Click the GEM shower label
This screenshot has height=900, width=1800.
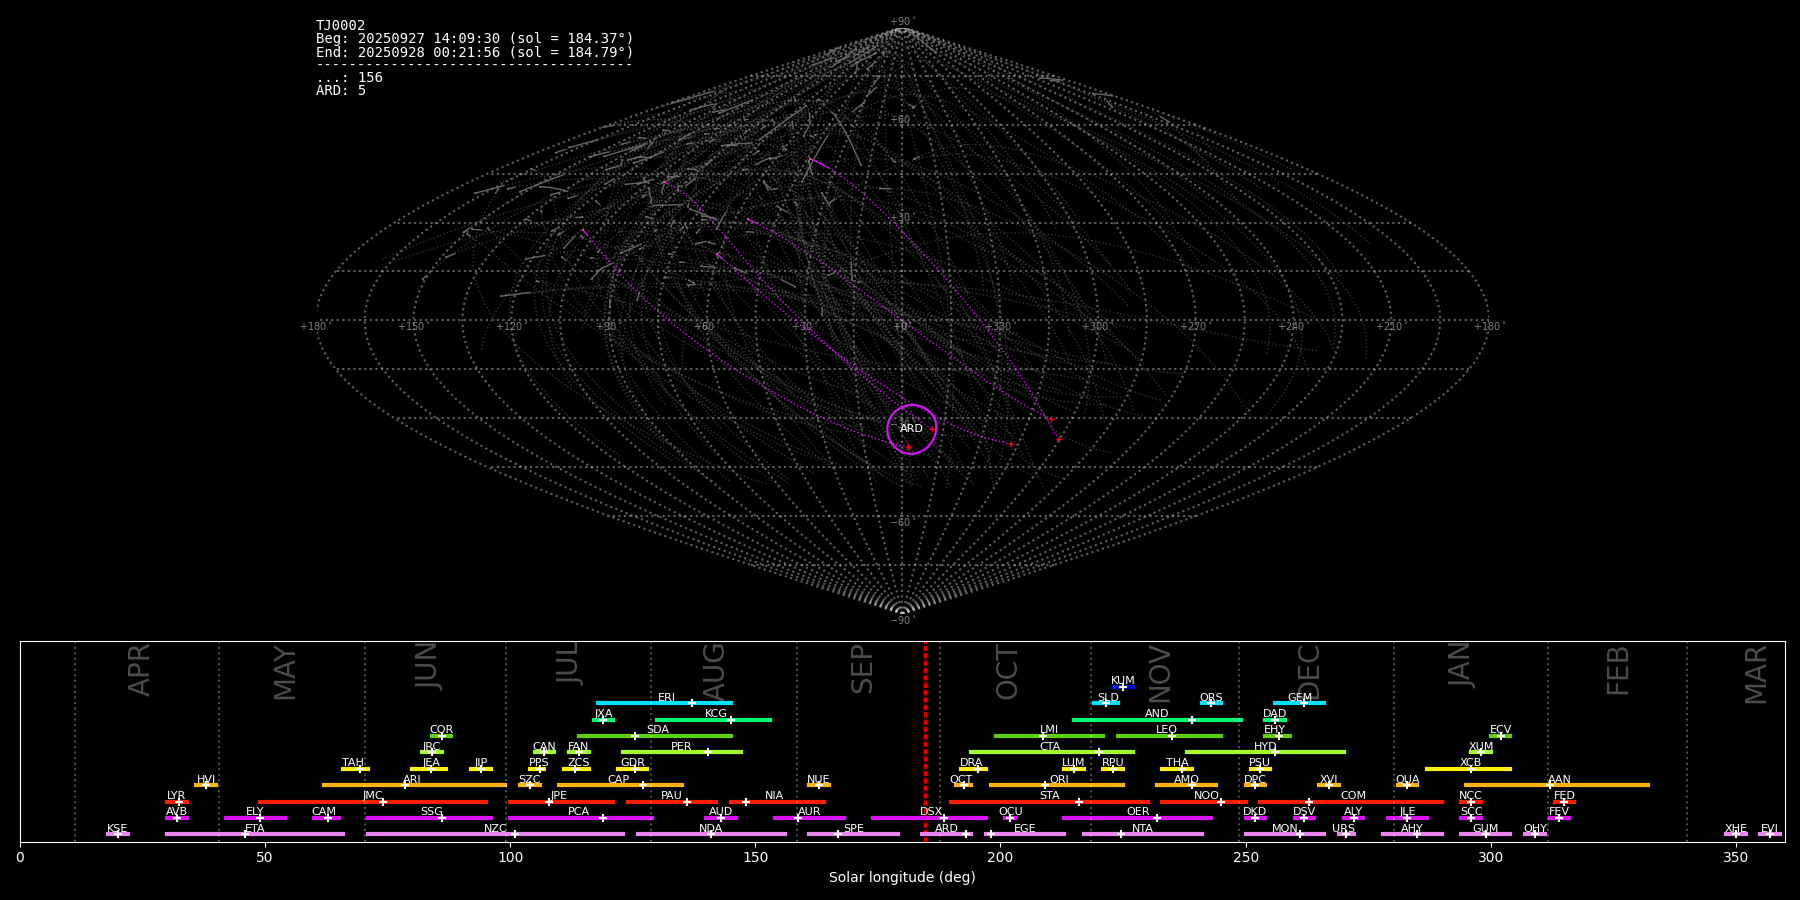coord(1300,698)
